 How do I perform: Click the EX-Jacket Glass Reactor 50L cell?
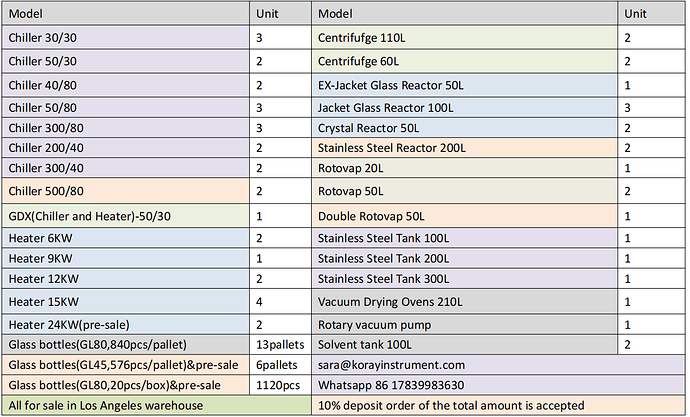coord(466,86)
